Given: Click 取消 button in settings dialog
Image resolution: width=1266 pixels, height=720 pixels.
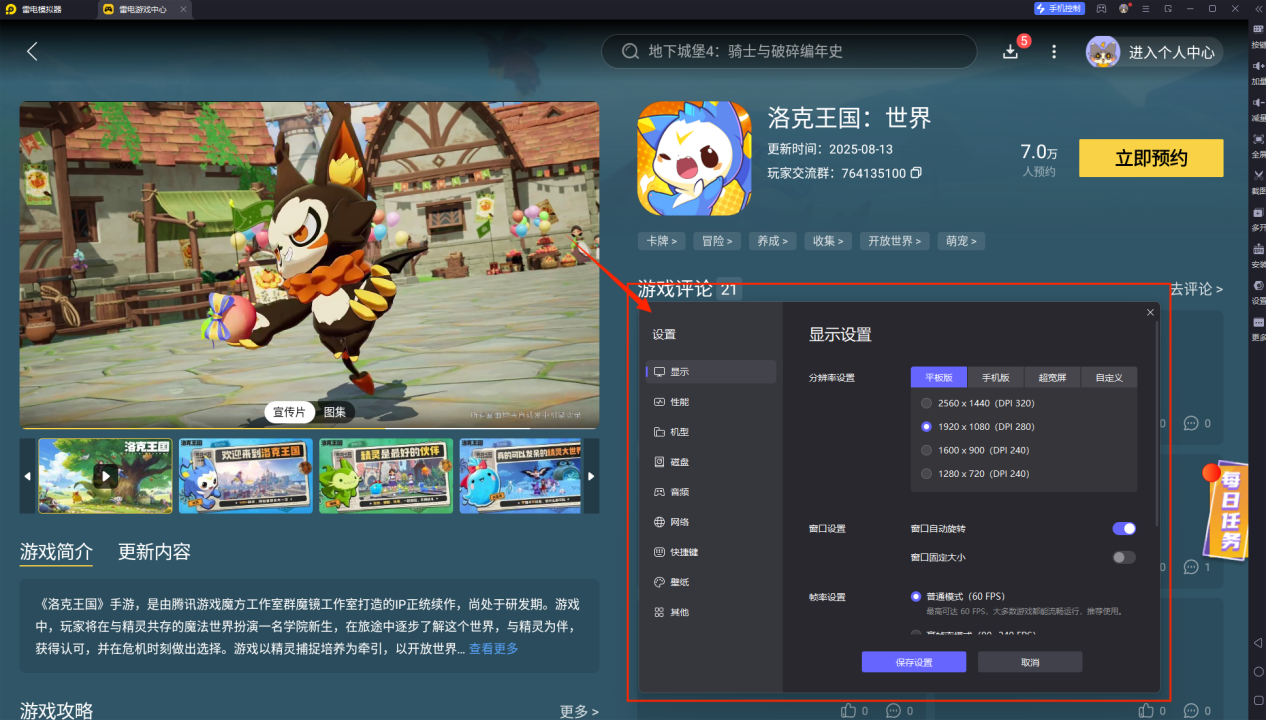Looking at the screenshot, I should (x=1030, y=662).
